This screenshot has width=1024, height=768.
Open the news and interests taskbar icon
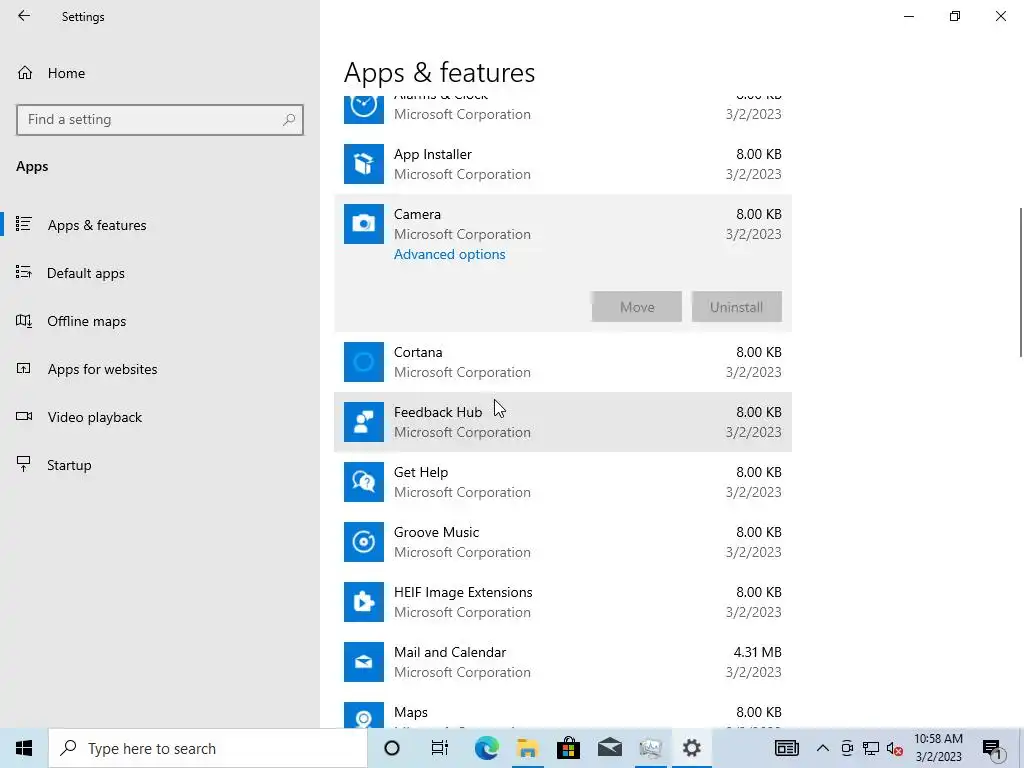click(787, 748)
